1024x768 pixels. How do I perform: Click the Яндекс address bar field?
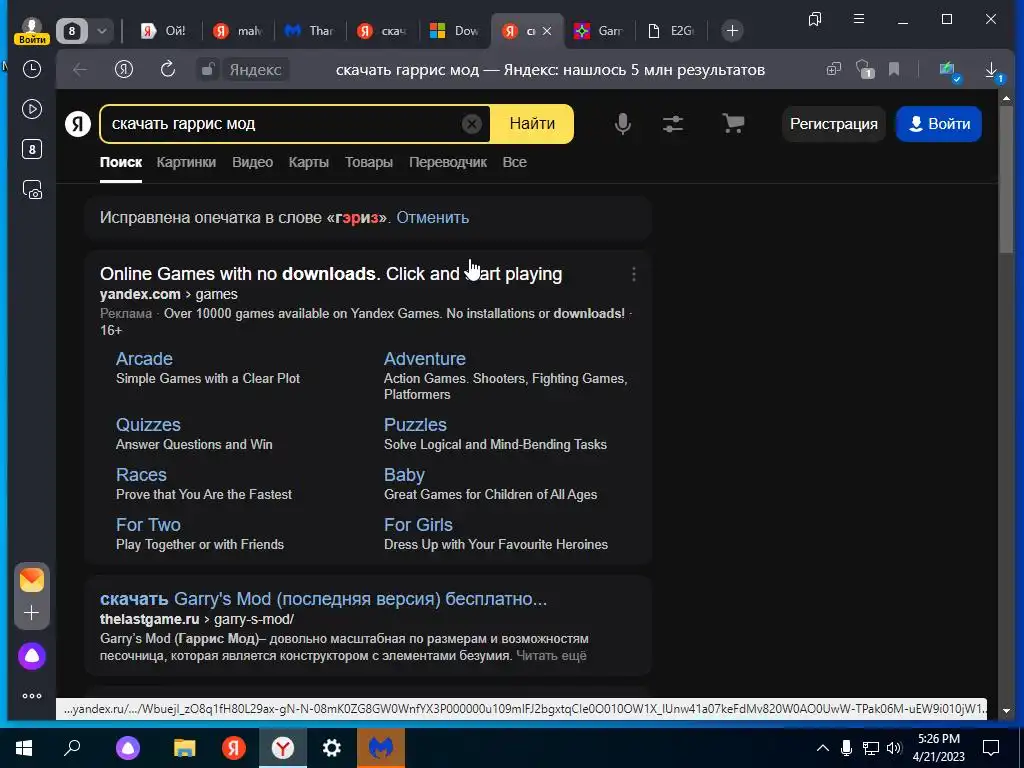pyautogui.click(x=255, y=69)
